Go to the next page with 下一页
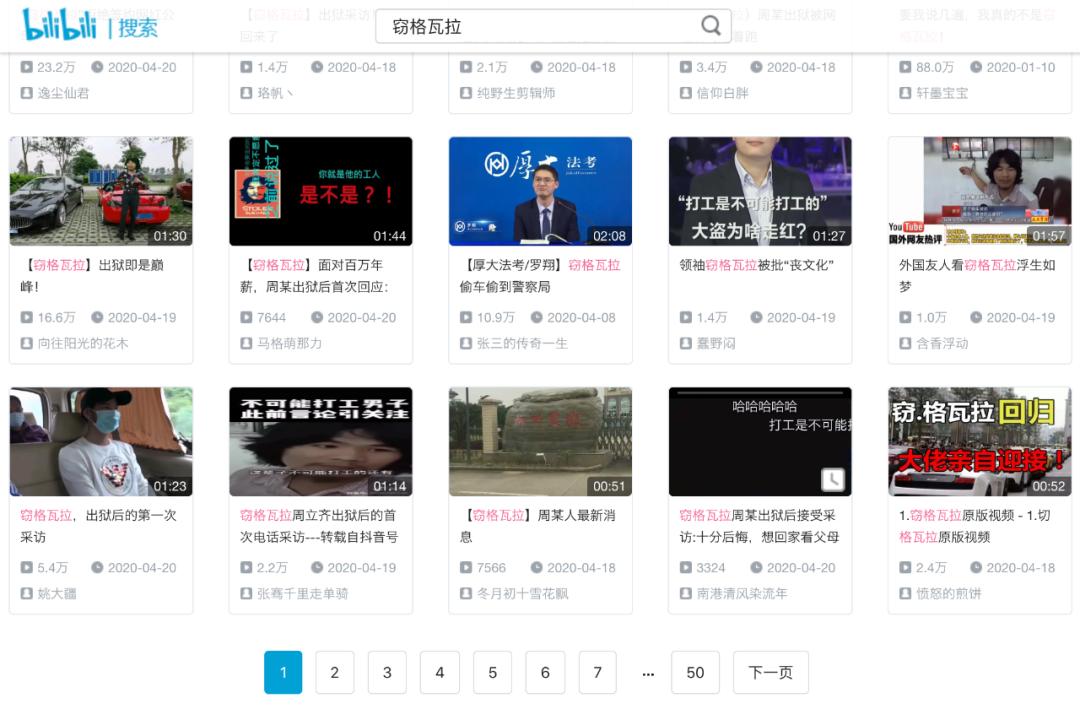This screenshot has height=709, width=1080. pos(771,672)
